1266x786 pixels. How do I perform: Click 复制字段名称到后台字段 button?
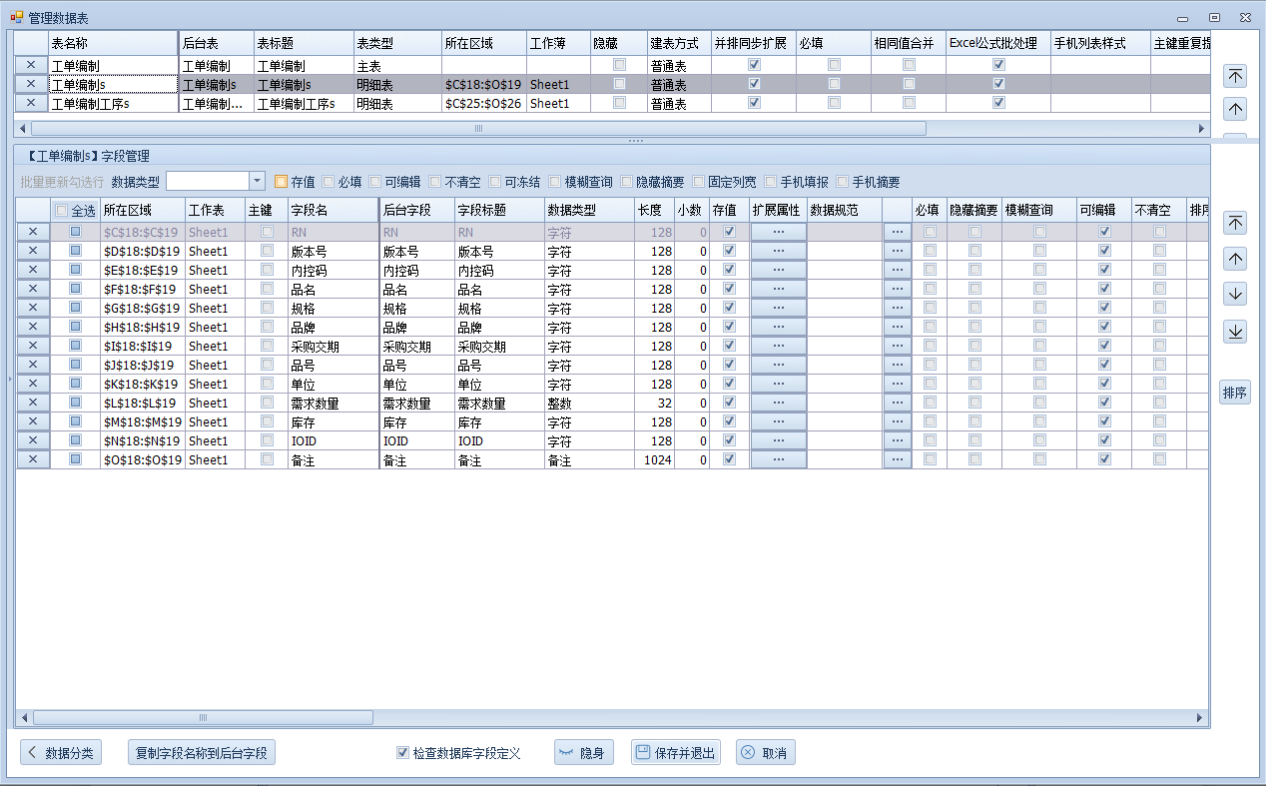[x=202, y=753]
